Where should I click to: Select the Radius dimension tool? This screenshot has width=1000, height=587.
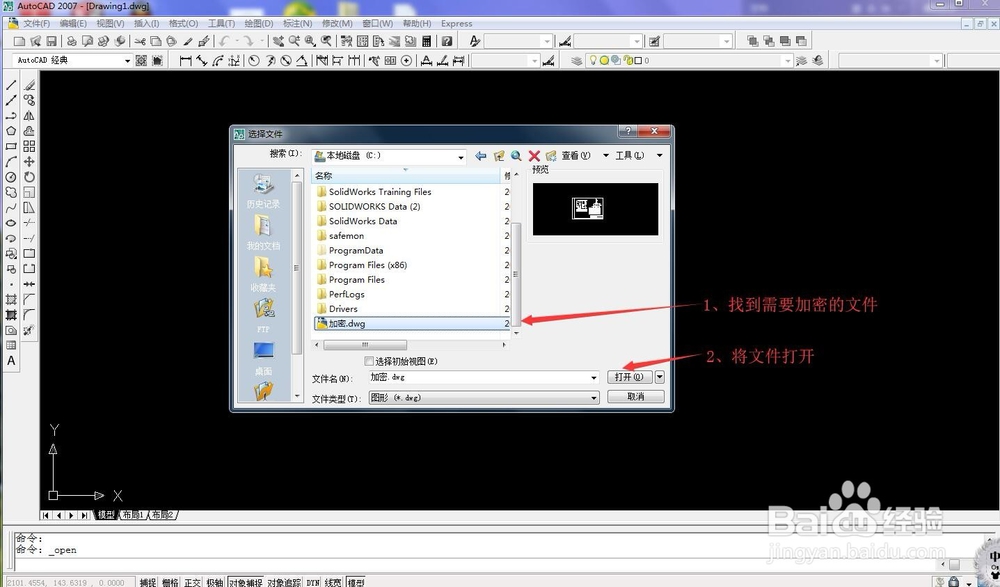(254, 61)
